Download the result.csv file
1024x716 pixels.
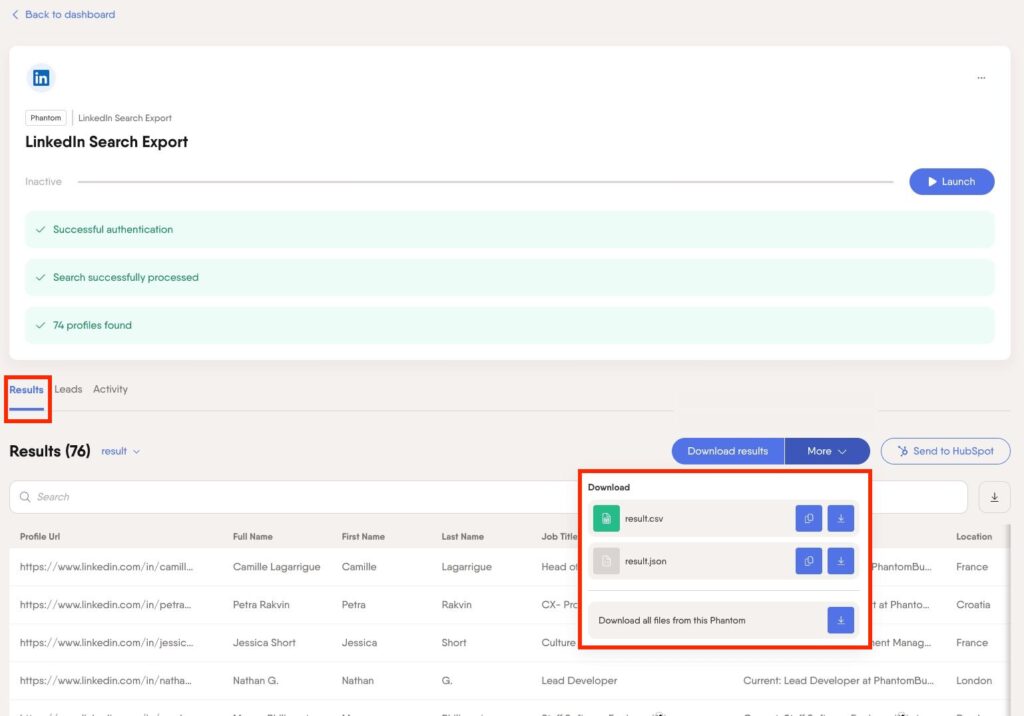(x=841, y=518)
